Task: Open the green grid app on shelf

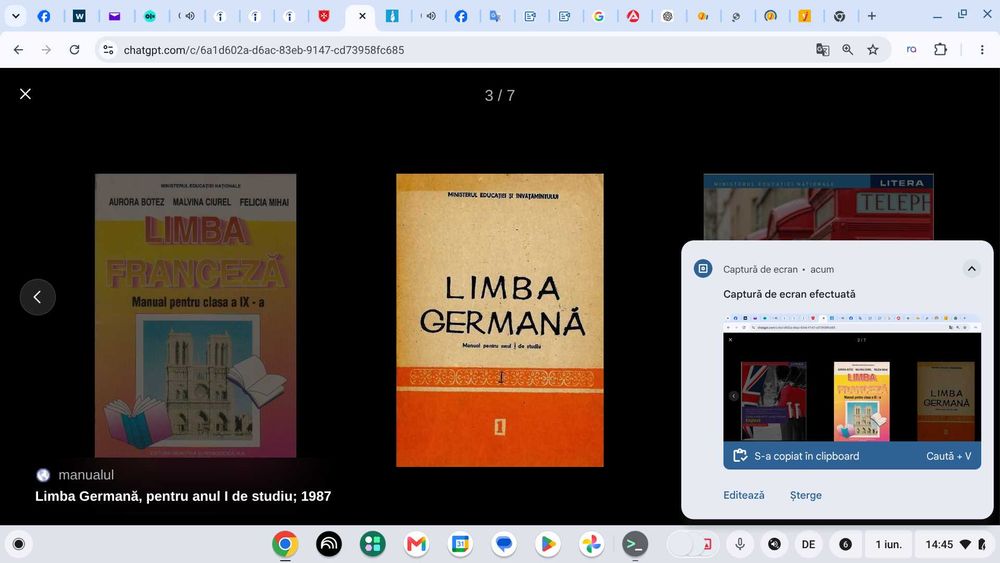Action: [372, 544]
